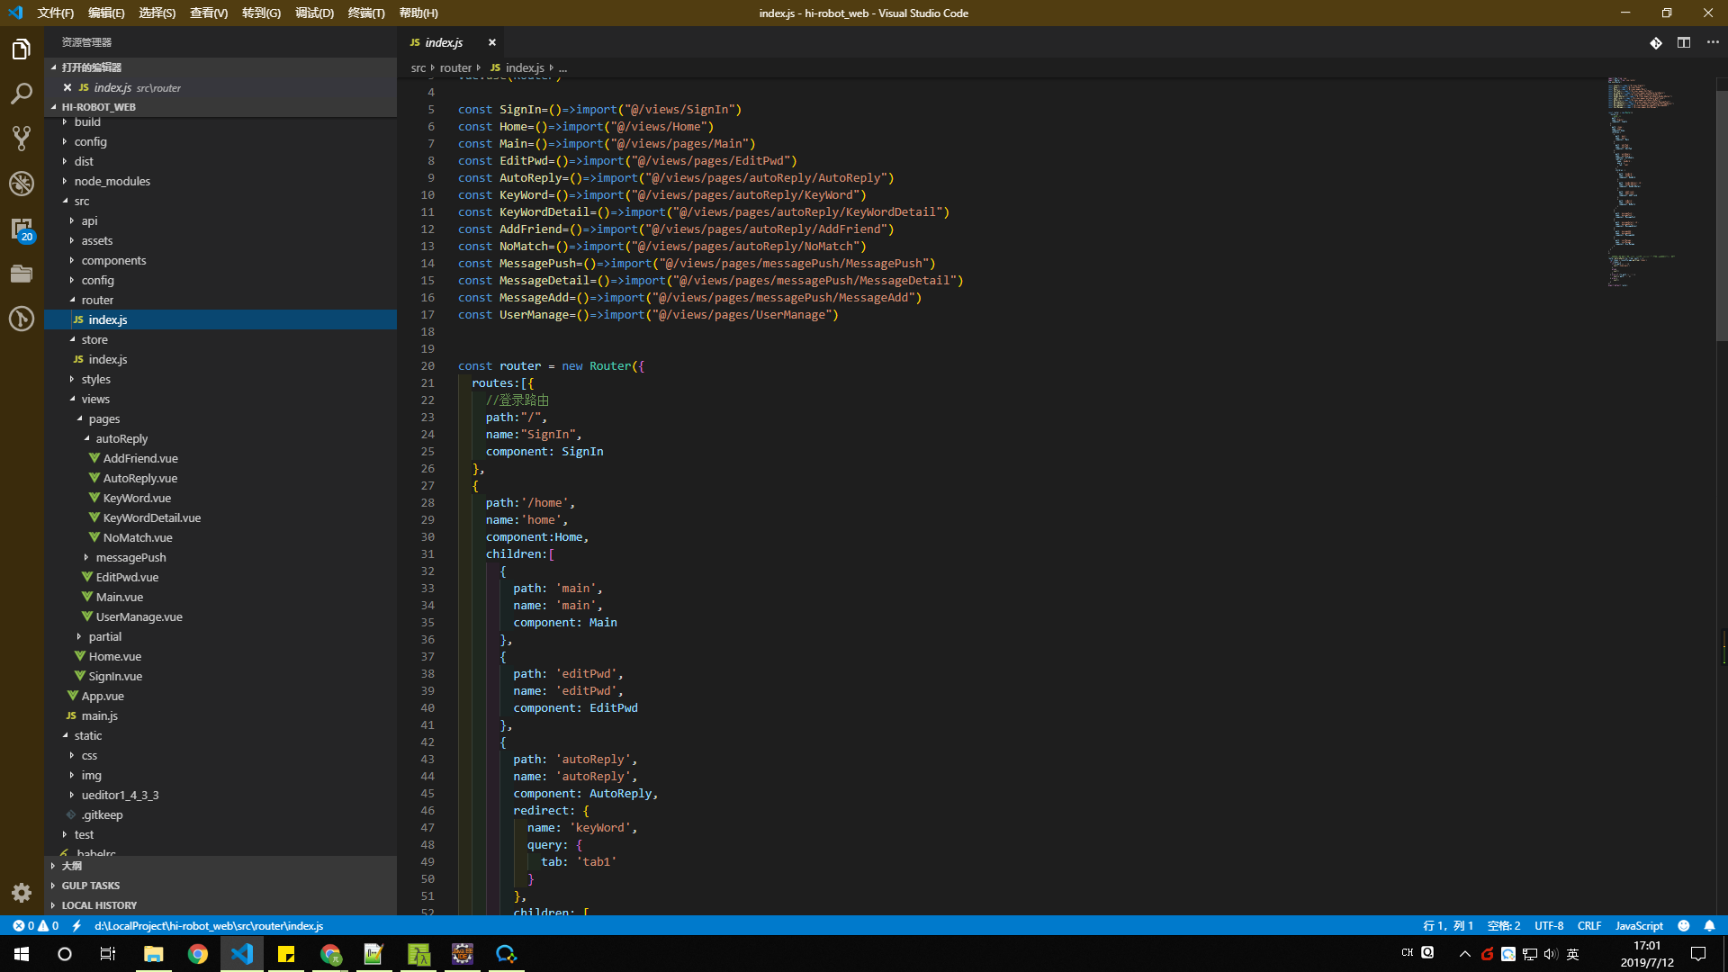Viewport: 1728px width, 972px height.
Task: Split the editor to the right
Action: [x=1684, y=42]
